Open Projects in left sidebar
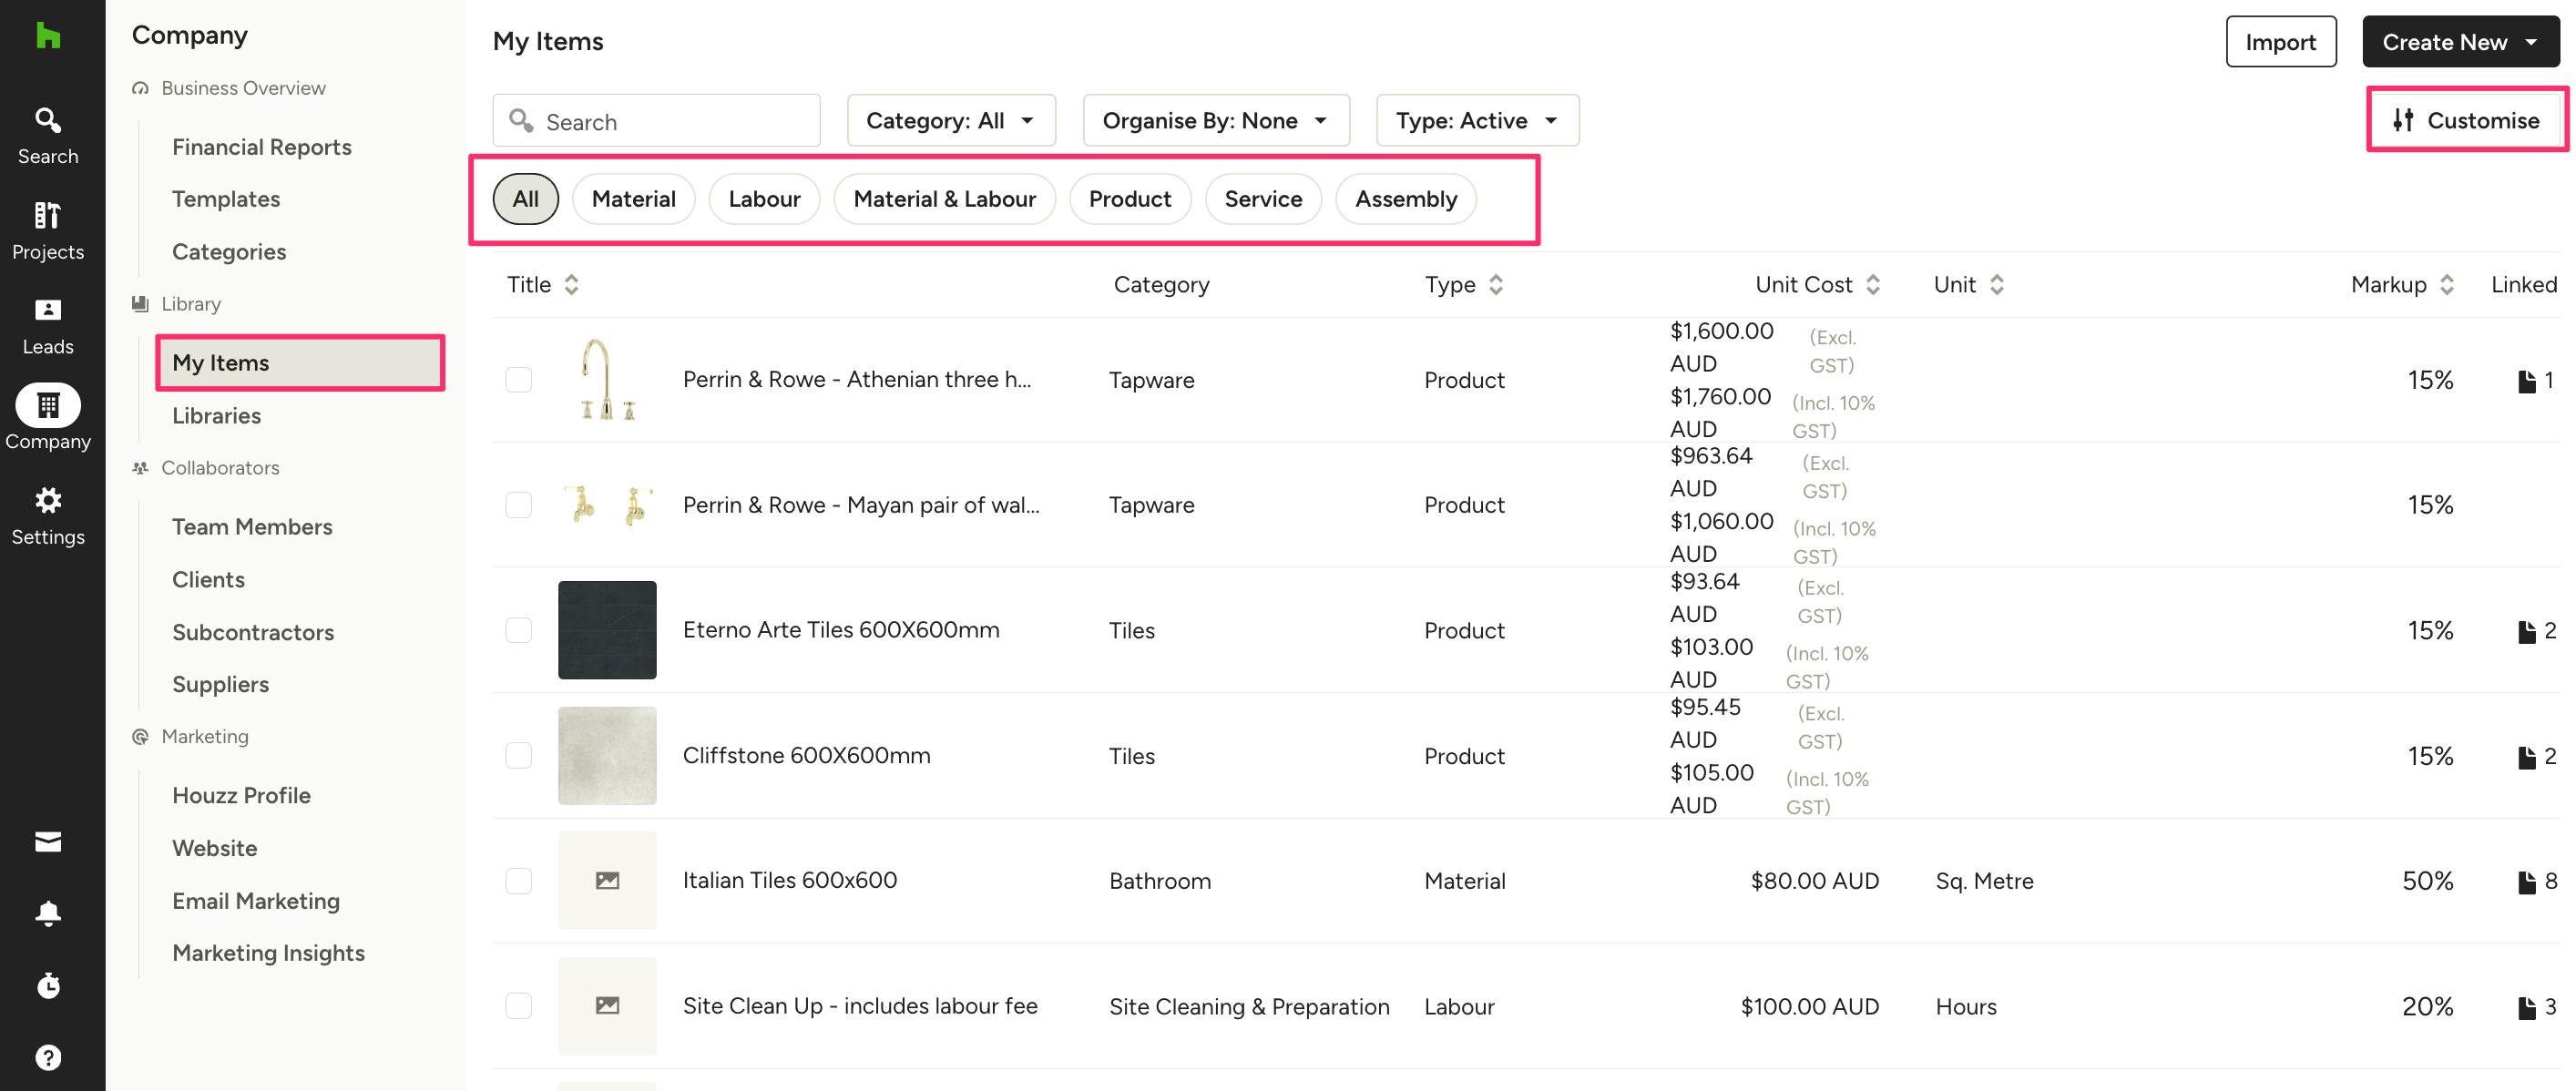Screen dimensions: 2576x1091 (x=48, y=229)
